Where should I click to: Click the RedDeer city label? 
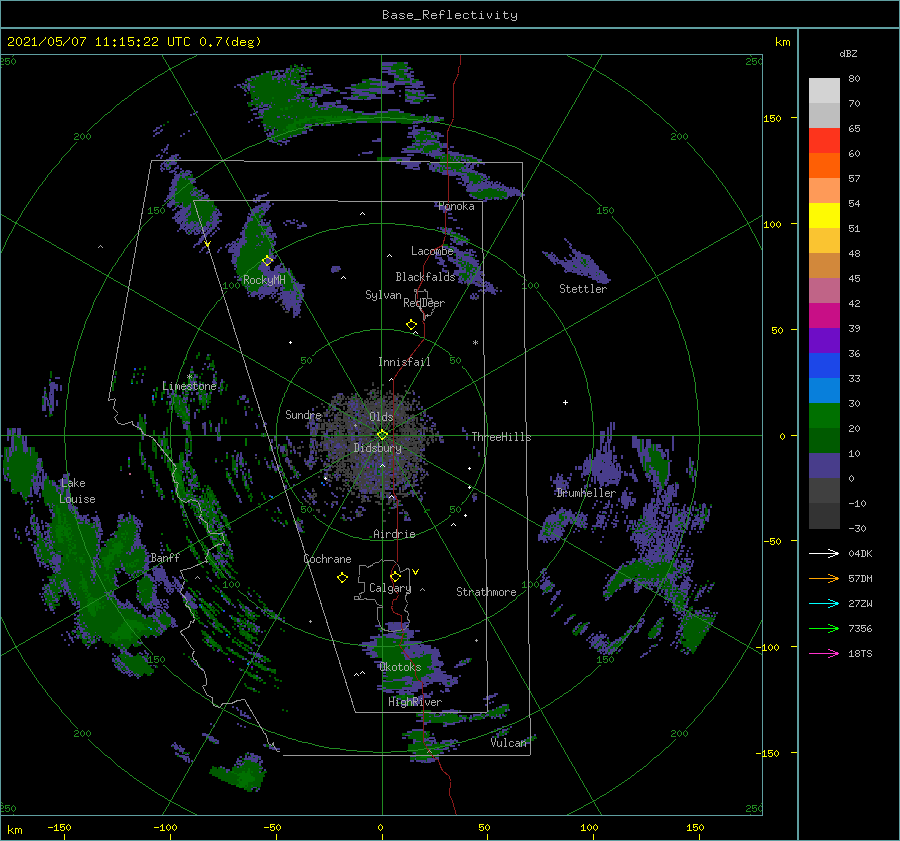424,303
